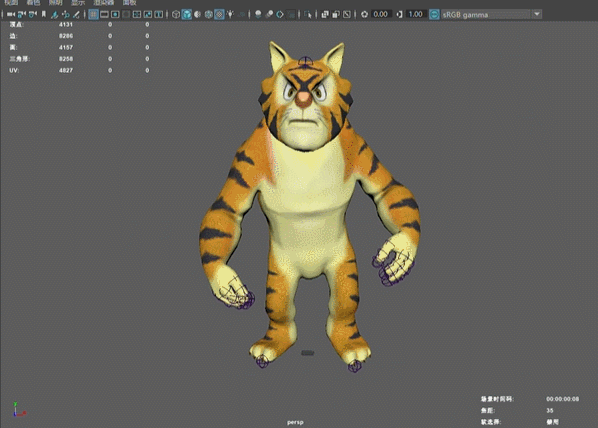Open the 照明 (Lighting) menu
The width and height of the screenshot is (598, 428).
[55, 3]
